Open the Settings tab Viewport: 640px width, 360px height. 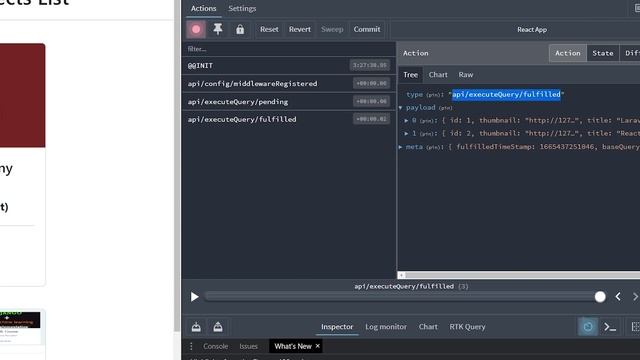(242, 9)
